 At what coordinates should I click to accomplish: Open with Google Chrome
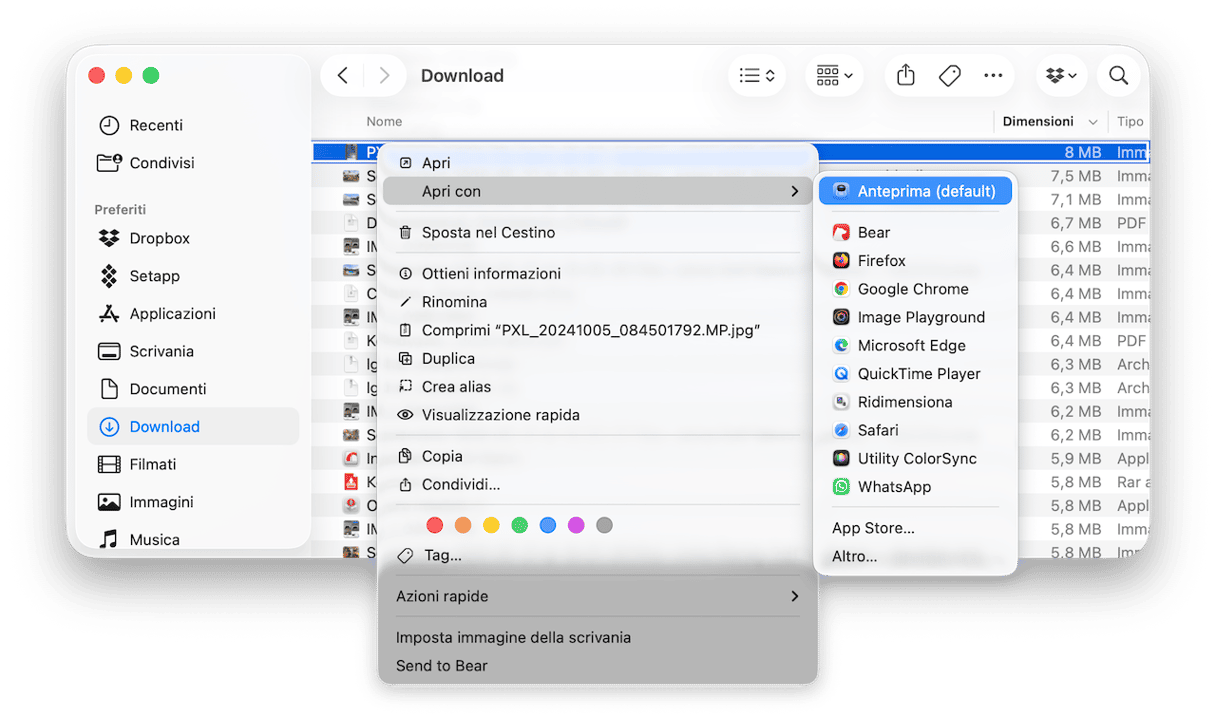coord(915,289)
